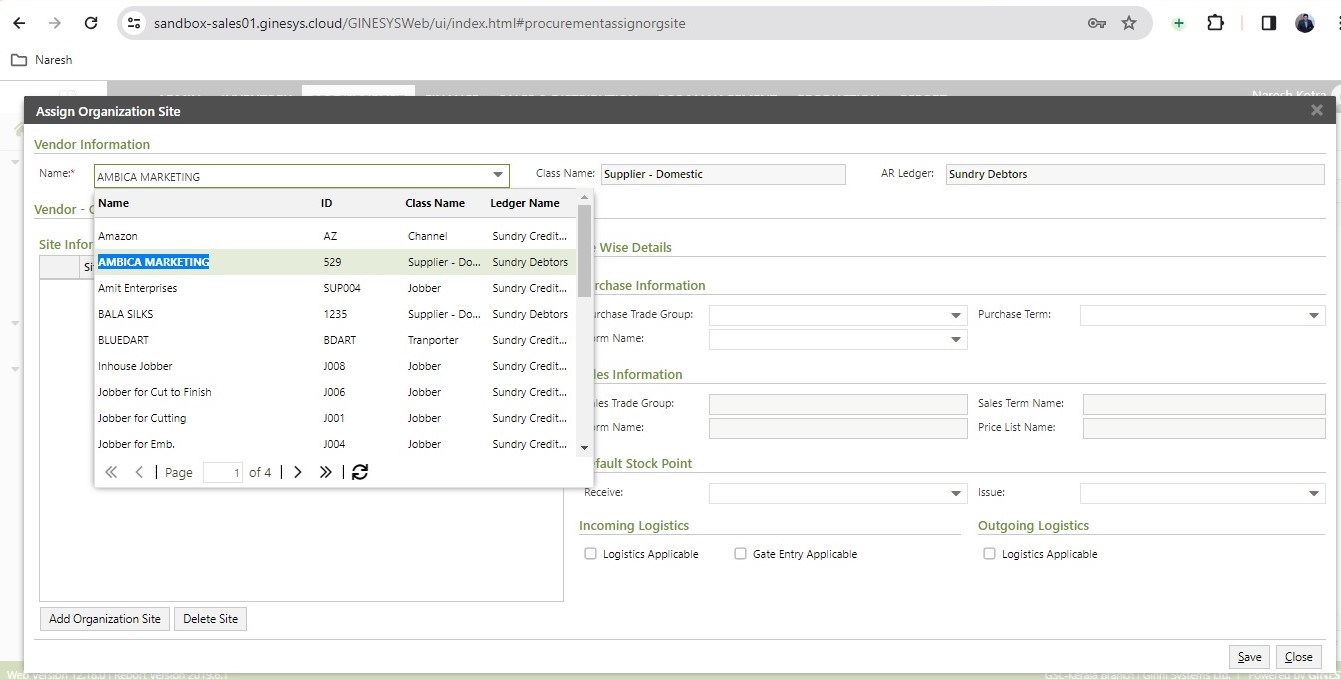1341x679 pixels.
Task: Select Amazon from vendor list
Action: (335, 236)
